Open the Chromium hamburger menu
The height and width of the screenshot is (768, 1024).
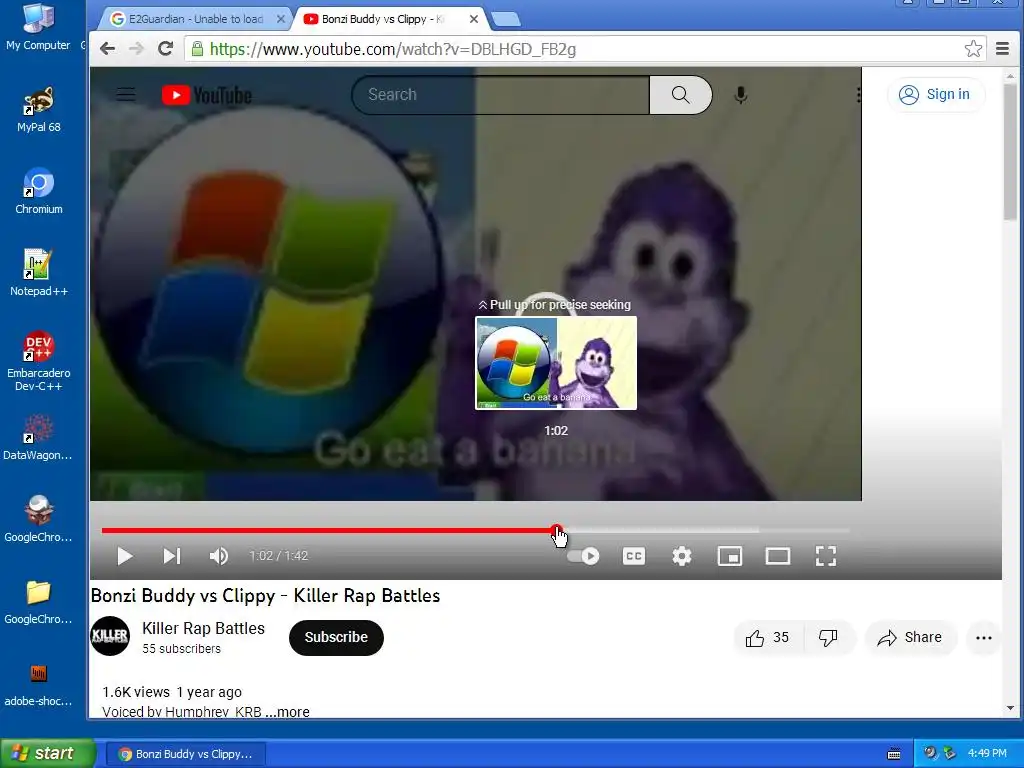point(1002,48)
